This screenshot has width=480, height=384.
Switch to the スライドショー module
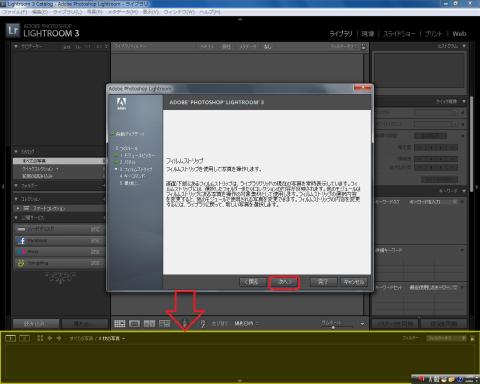tap(399, 34)
